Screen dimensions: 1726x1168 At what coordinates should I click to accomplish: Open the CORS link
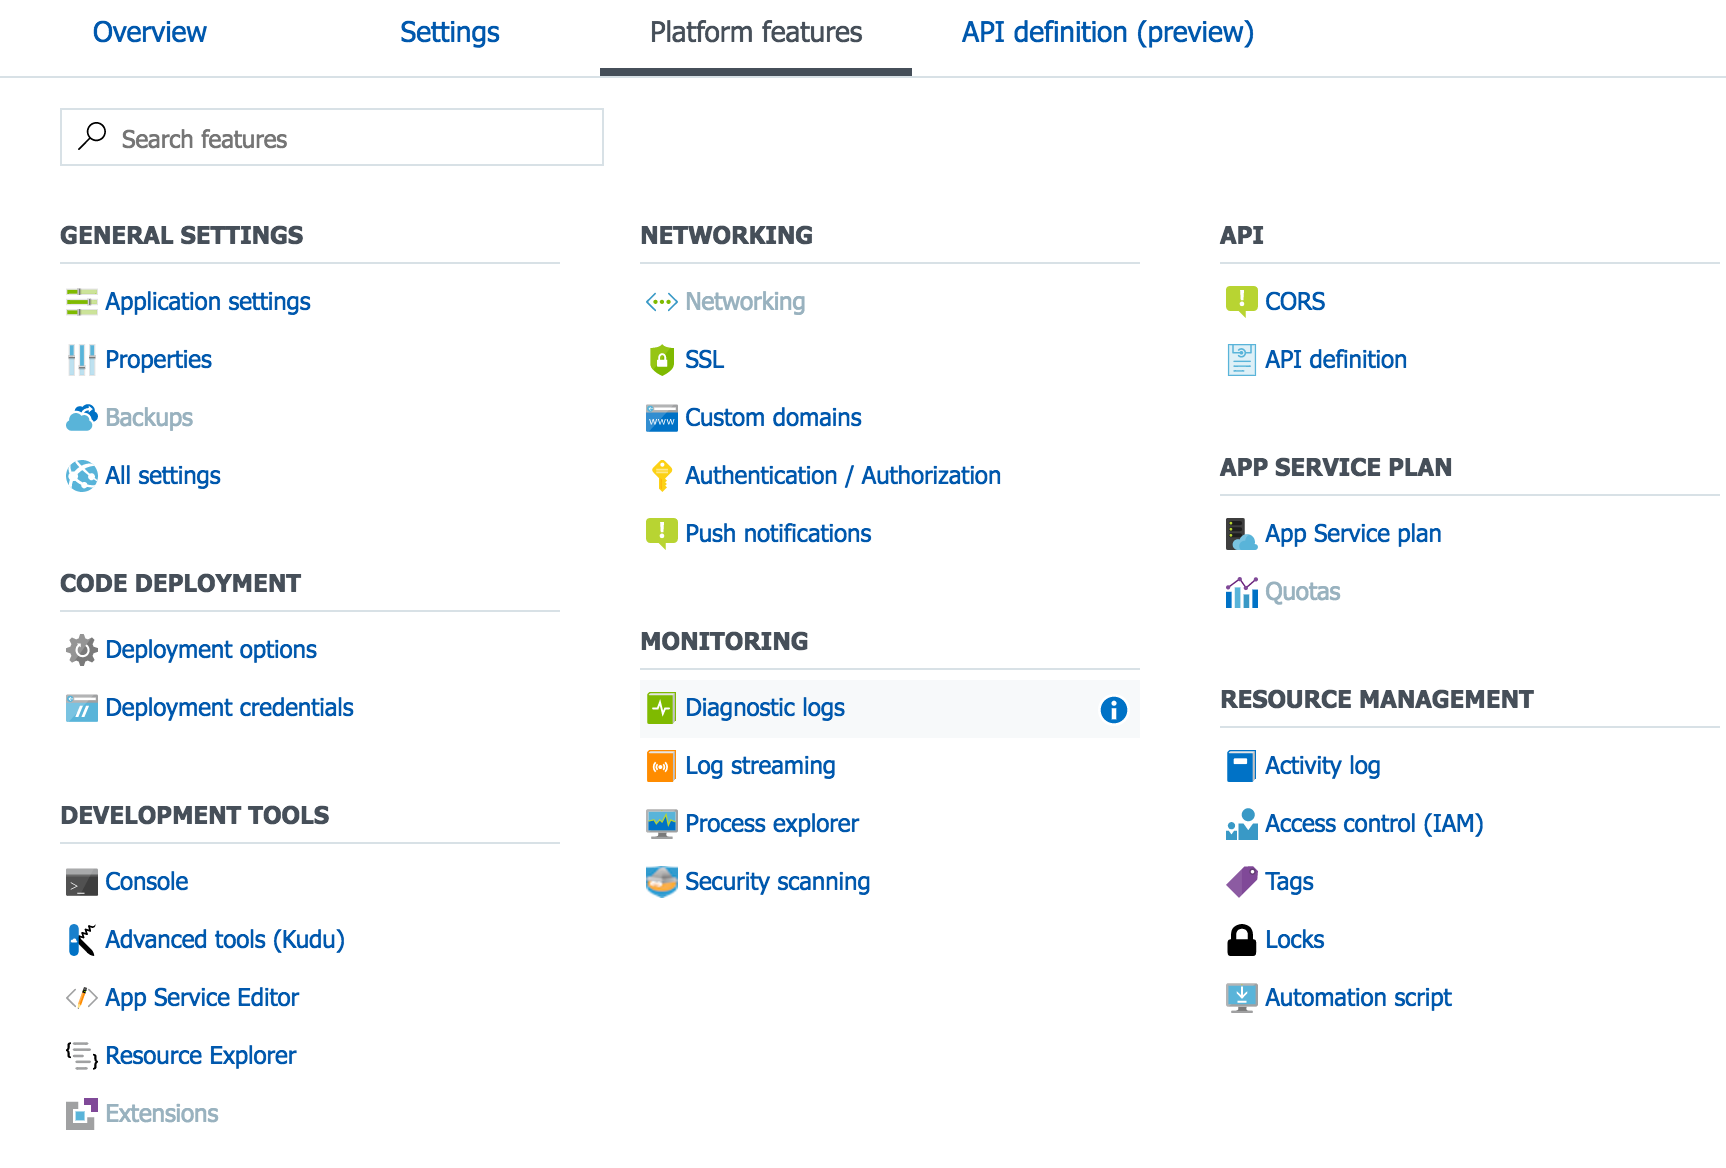[x=1295, y=302]
